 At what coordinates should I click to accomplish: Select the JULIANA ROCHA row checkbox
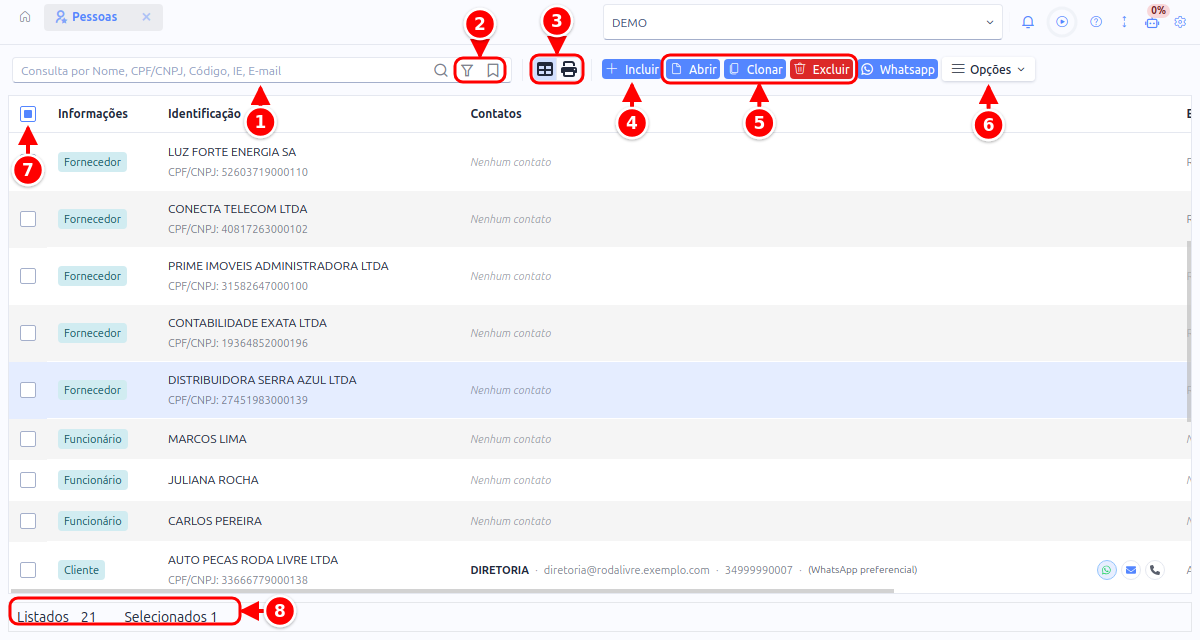pyautogui.click(x=28, y=480)
